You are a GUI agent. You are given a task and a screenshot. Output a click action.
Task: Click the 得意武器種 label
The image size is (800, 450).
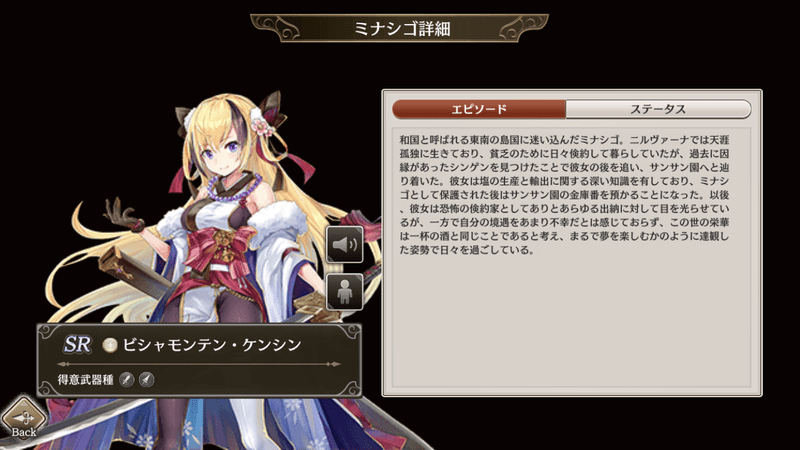pyautogui.click(x=85, y=380)
